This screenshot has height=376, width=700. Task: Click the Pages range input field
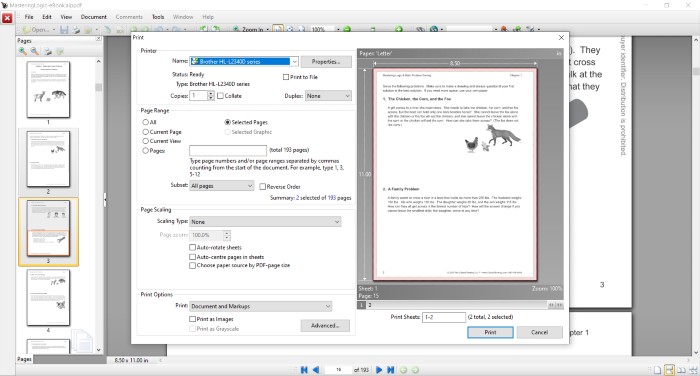tap(228, 150)
